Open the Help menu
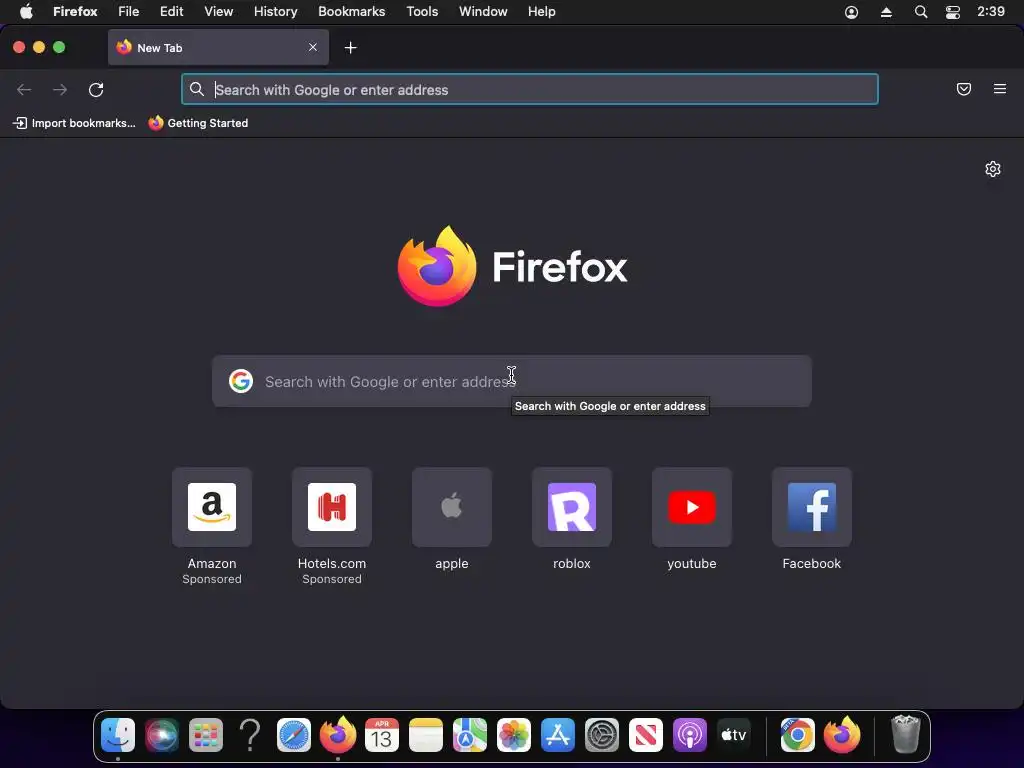 pyautogui.click(x=541, y=12)
